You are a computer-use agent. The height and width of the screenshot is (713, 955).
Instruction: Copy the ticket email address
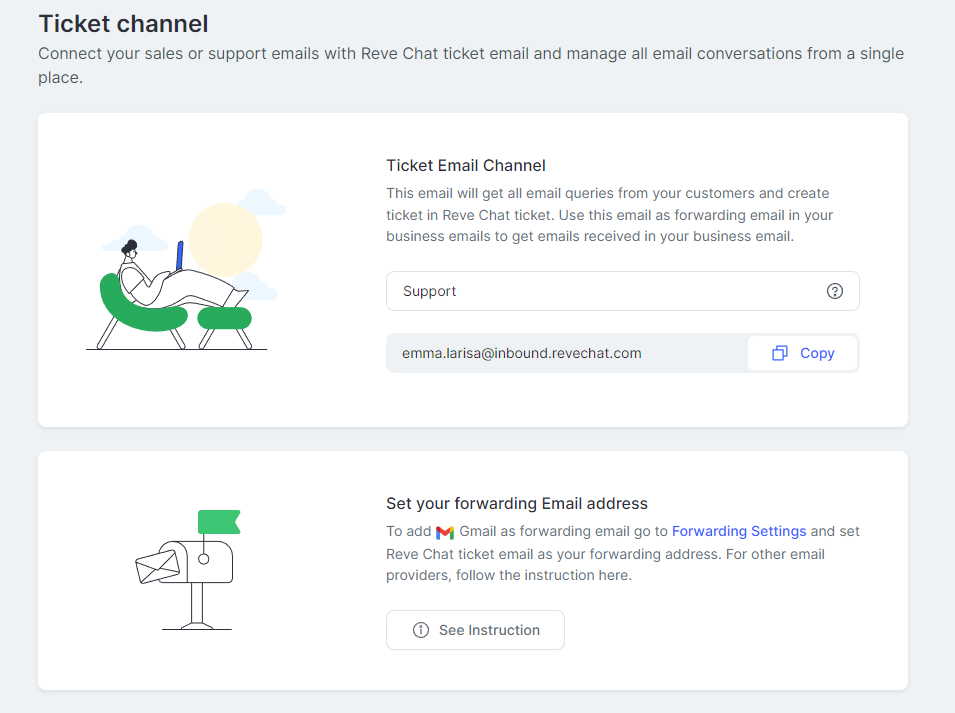[x=803, y=353]
